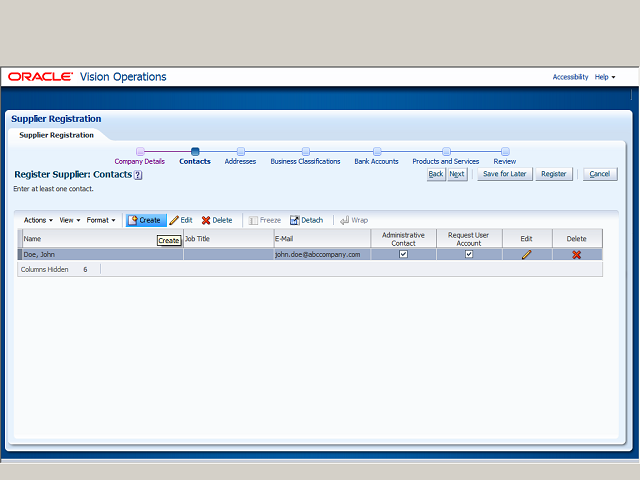The width and height of the screenshot is (640, 480).
Task: Click the Detach toolbar button
Action: (306, 220)
